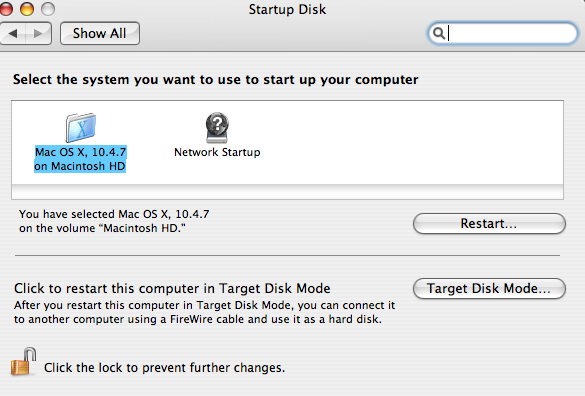Click the Startup Disk window title
Image resolution: width=585 pixels, height=396 pixels.
[x=287, y=9]
